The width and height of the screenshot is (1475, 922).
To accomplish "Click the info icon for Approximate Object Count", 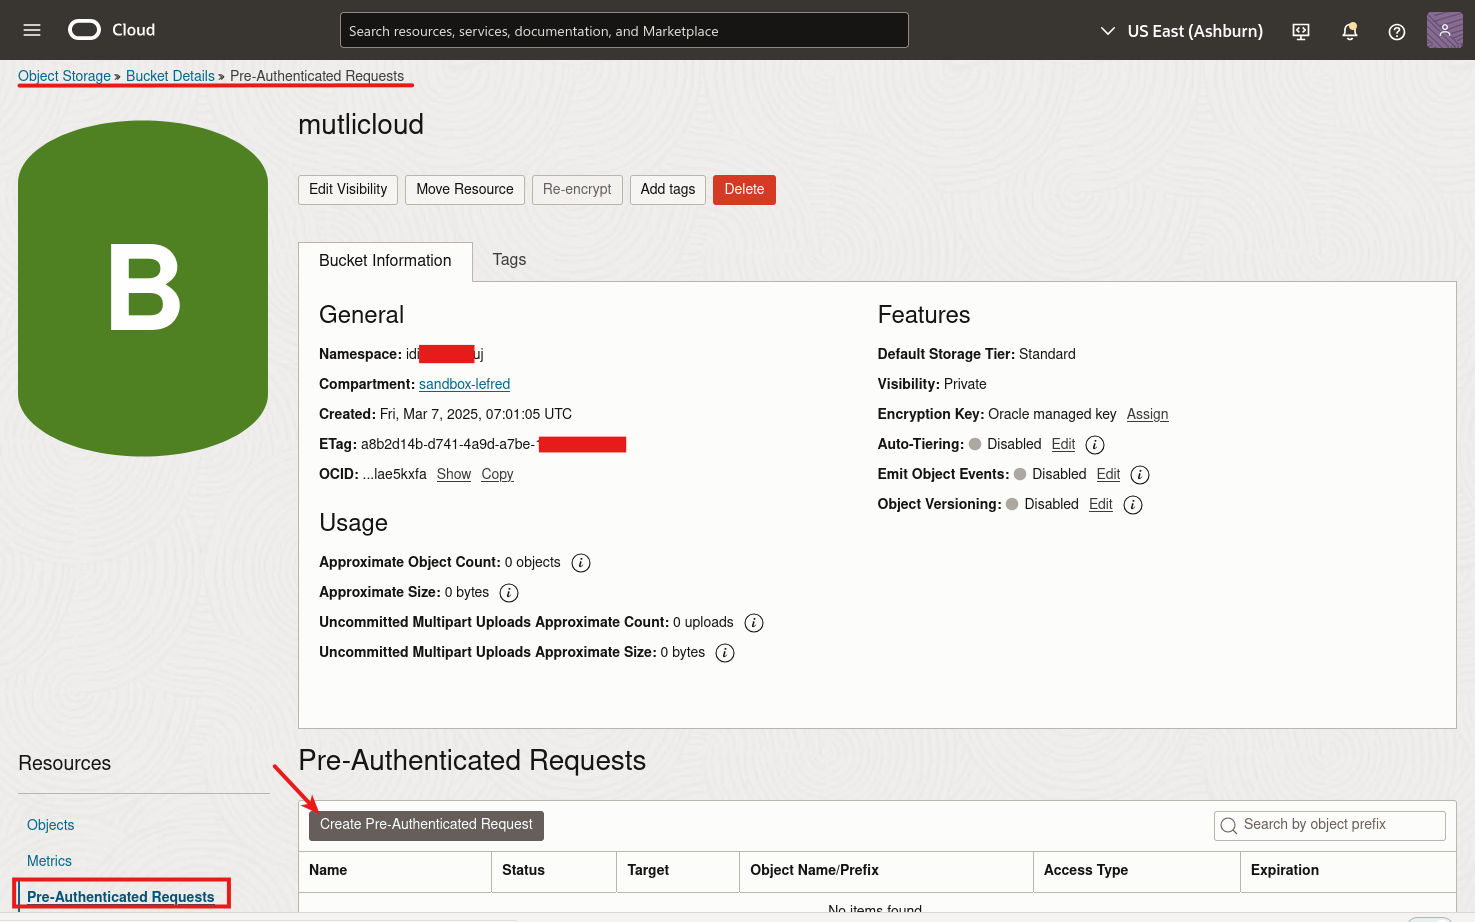I will tap(581, 563).
